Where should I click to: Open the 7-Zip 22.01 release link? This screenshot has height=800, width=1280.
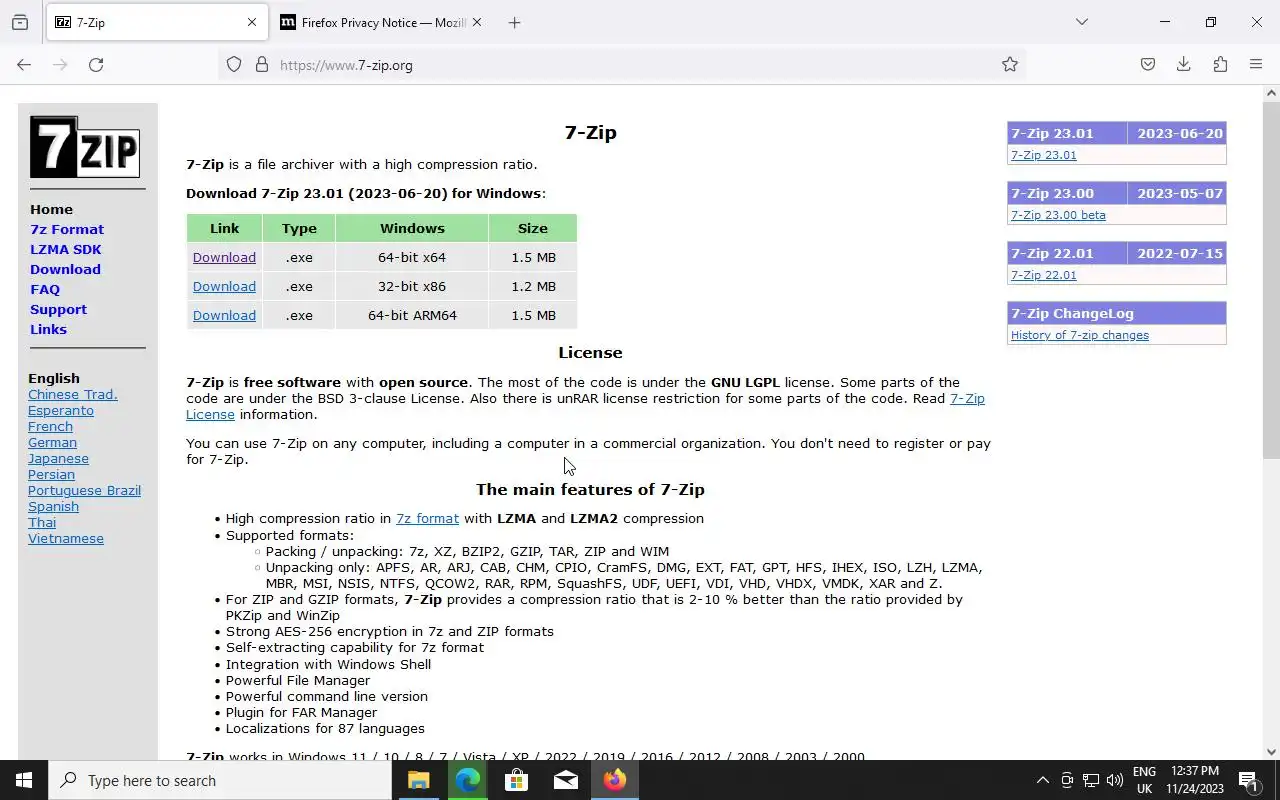pyautogui.click(x=1043, y=275)
